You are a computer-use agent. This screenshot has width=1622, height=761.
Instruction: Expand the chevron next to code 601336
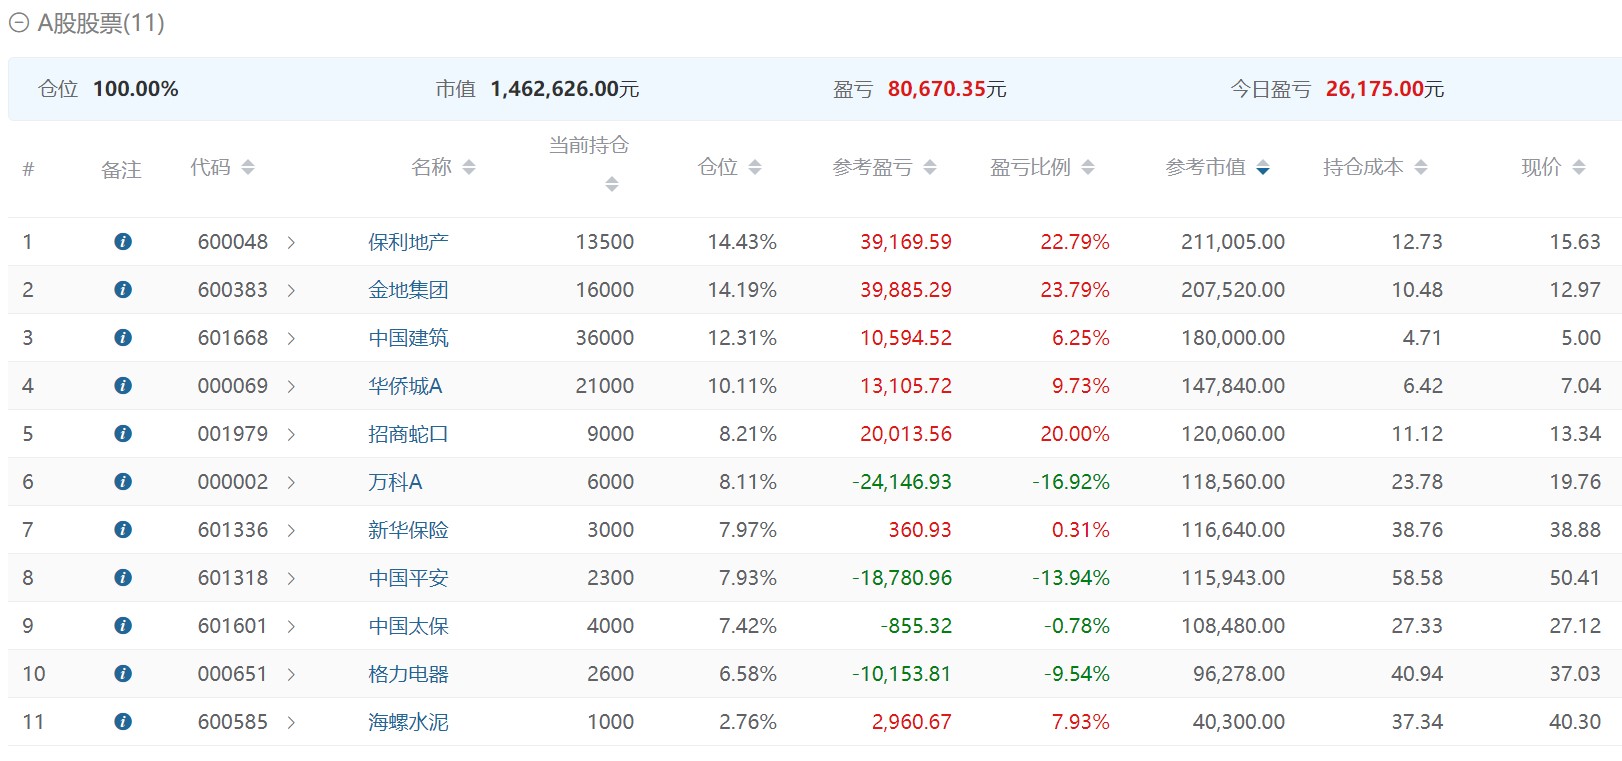pos(291,531)
